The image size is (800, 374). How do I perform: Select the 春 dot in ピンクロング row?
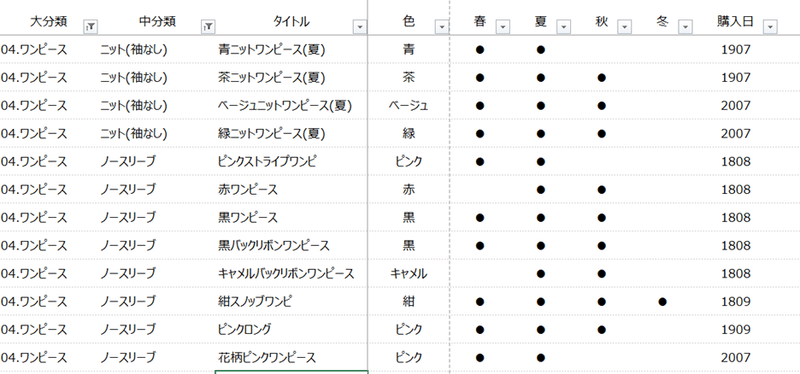click(x=480, y=330)
